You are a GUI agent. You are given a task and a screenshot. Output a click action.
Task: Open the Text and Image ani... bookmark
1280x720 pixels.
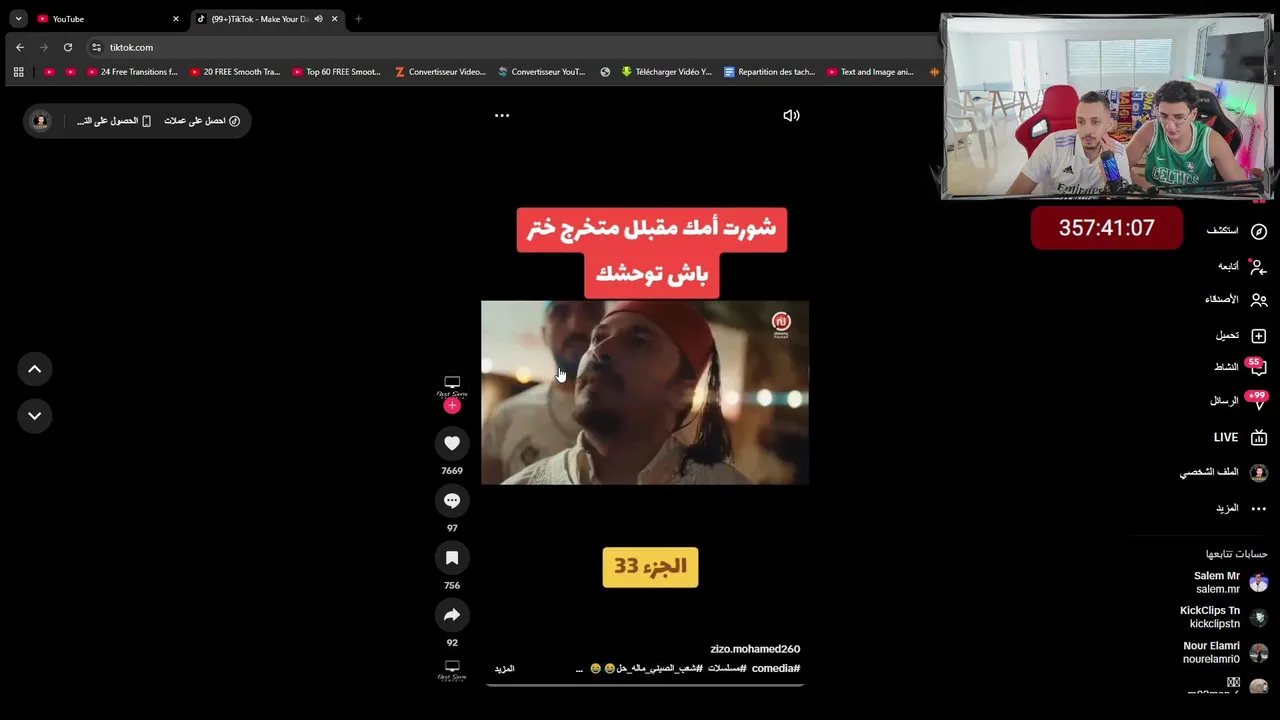(x=870, y=72)
